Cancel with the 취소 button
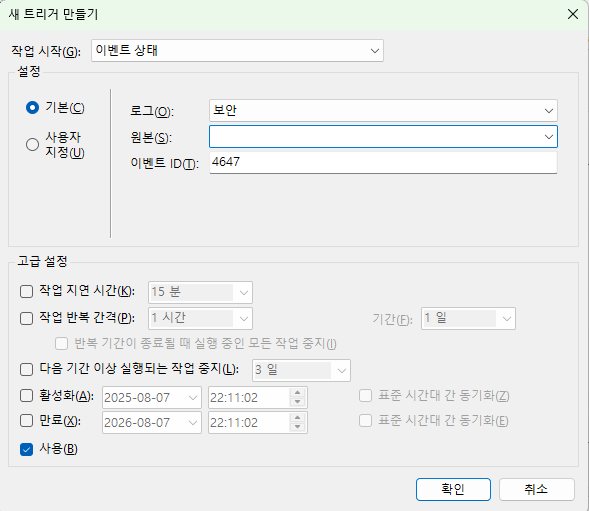This screenshot has width=589, height=511. (537, 489)
